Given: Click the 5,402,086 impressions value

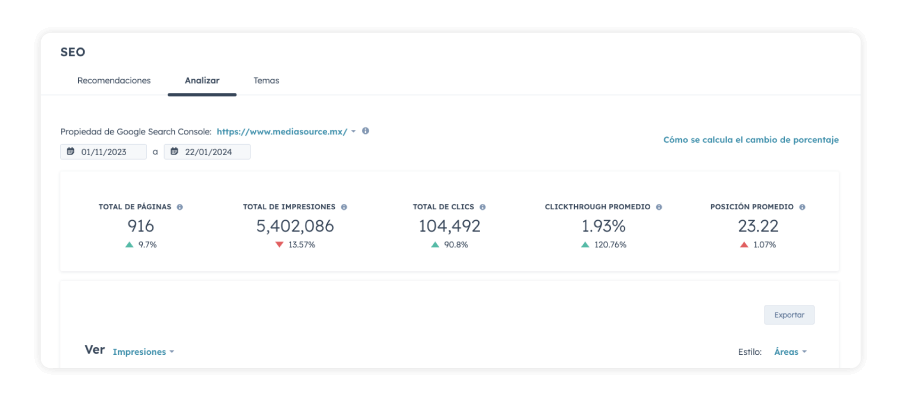Looking at the screenshot, I should point(295,226).
